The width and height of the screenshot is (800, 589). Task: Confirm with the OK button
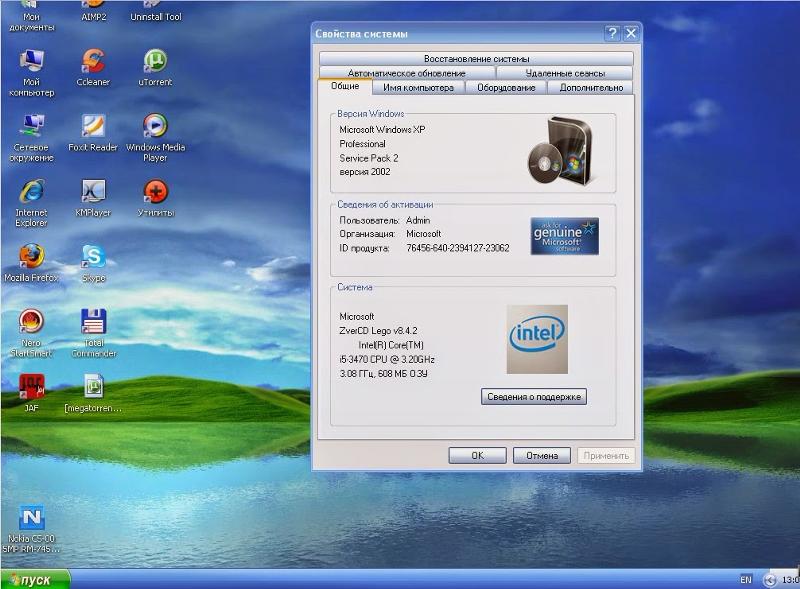(478, 455)
